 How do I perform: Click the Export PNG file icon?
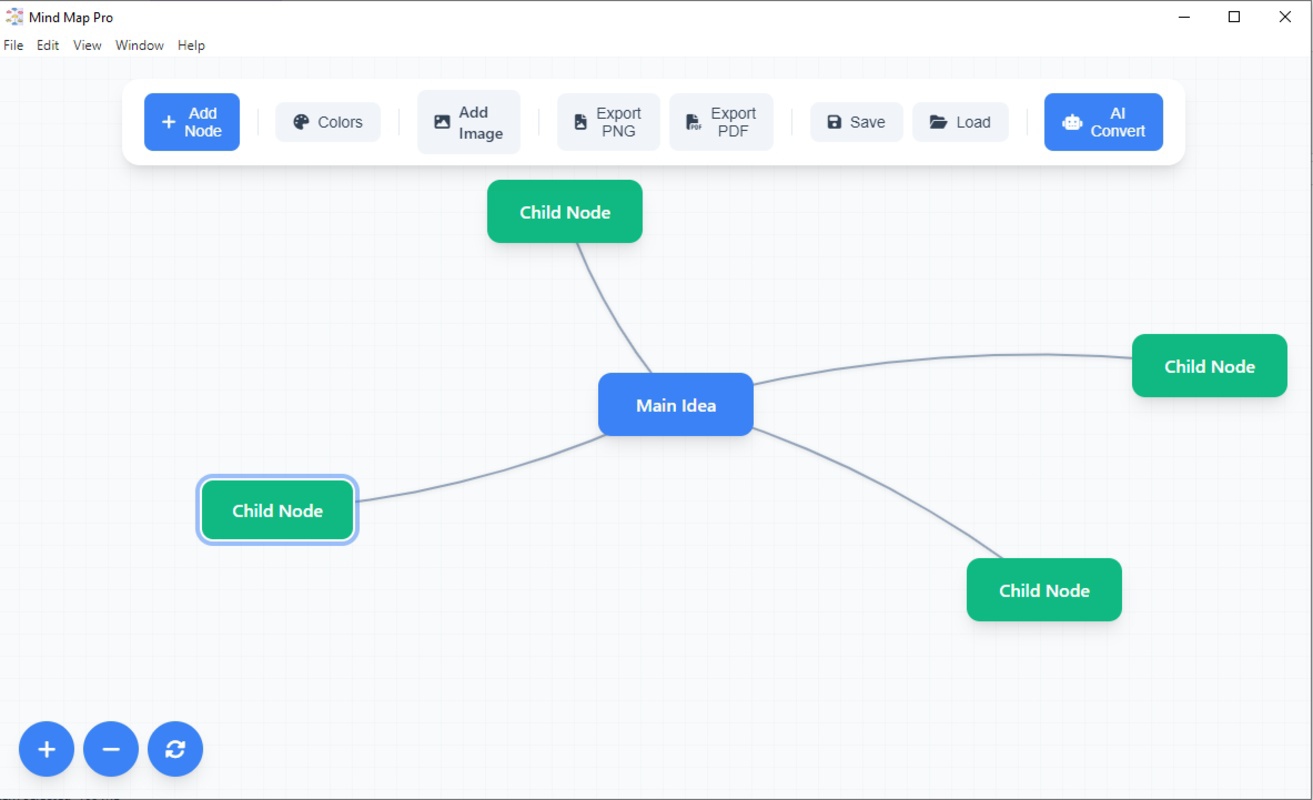[x=580, y=120]
